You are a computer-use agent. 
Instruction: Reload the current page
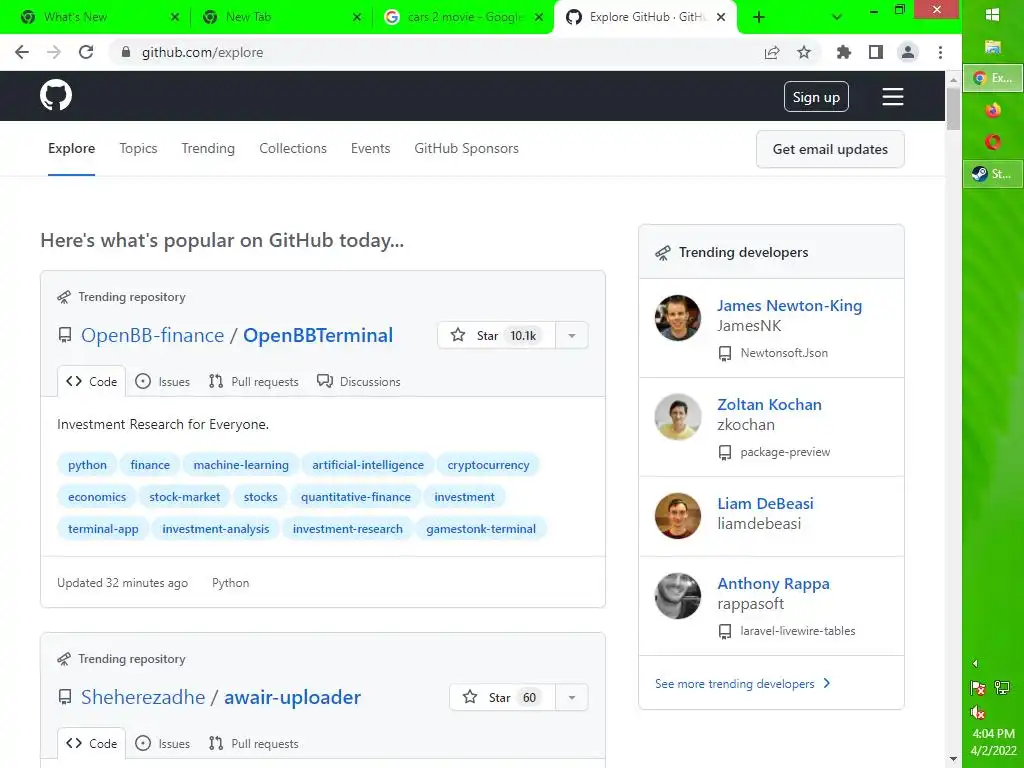click(86, 52)
